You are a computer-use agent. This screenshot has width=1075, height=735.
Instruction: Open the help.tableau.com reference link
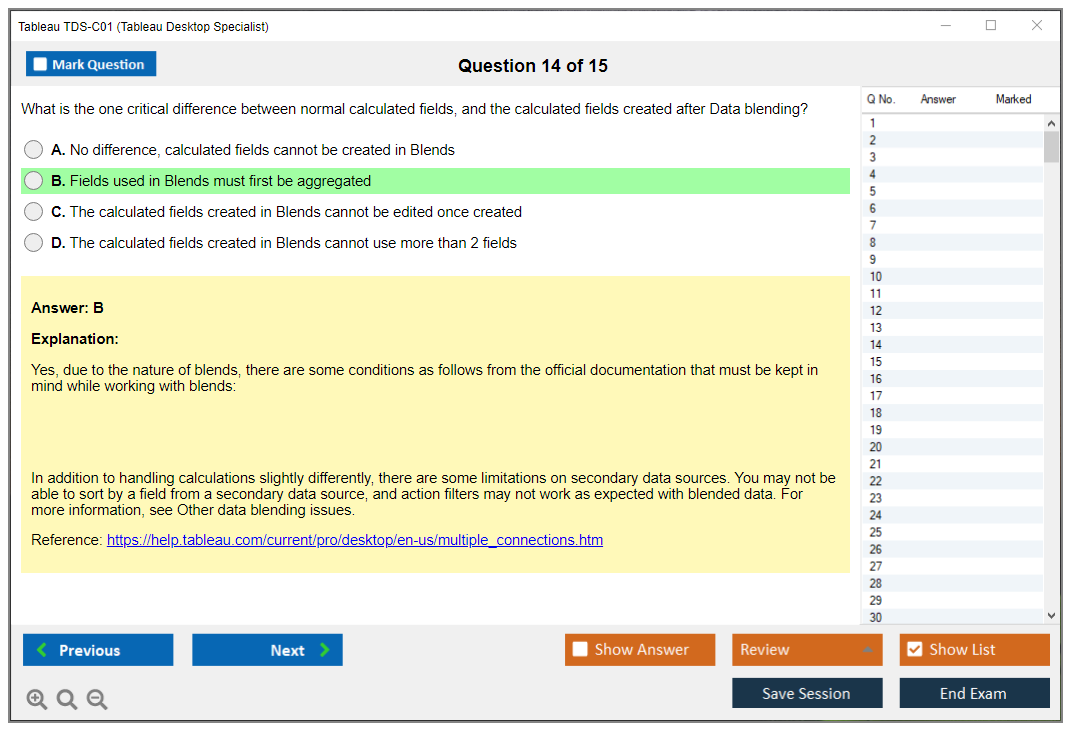pos(354,540)
